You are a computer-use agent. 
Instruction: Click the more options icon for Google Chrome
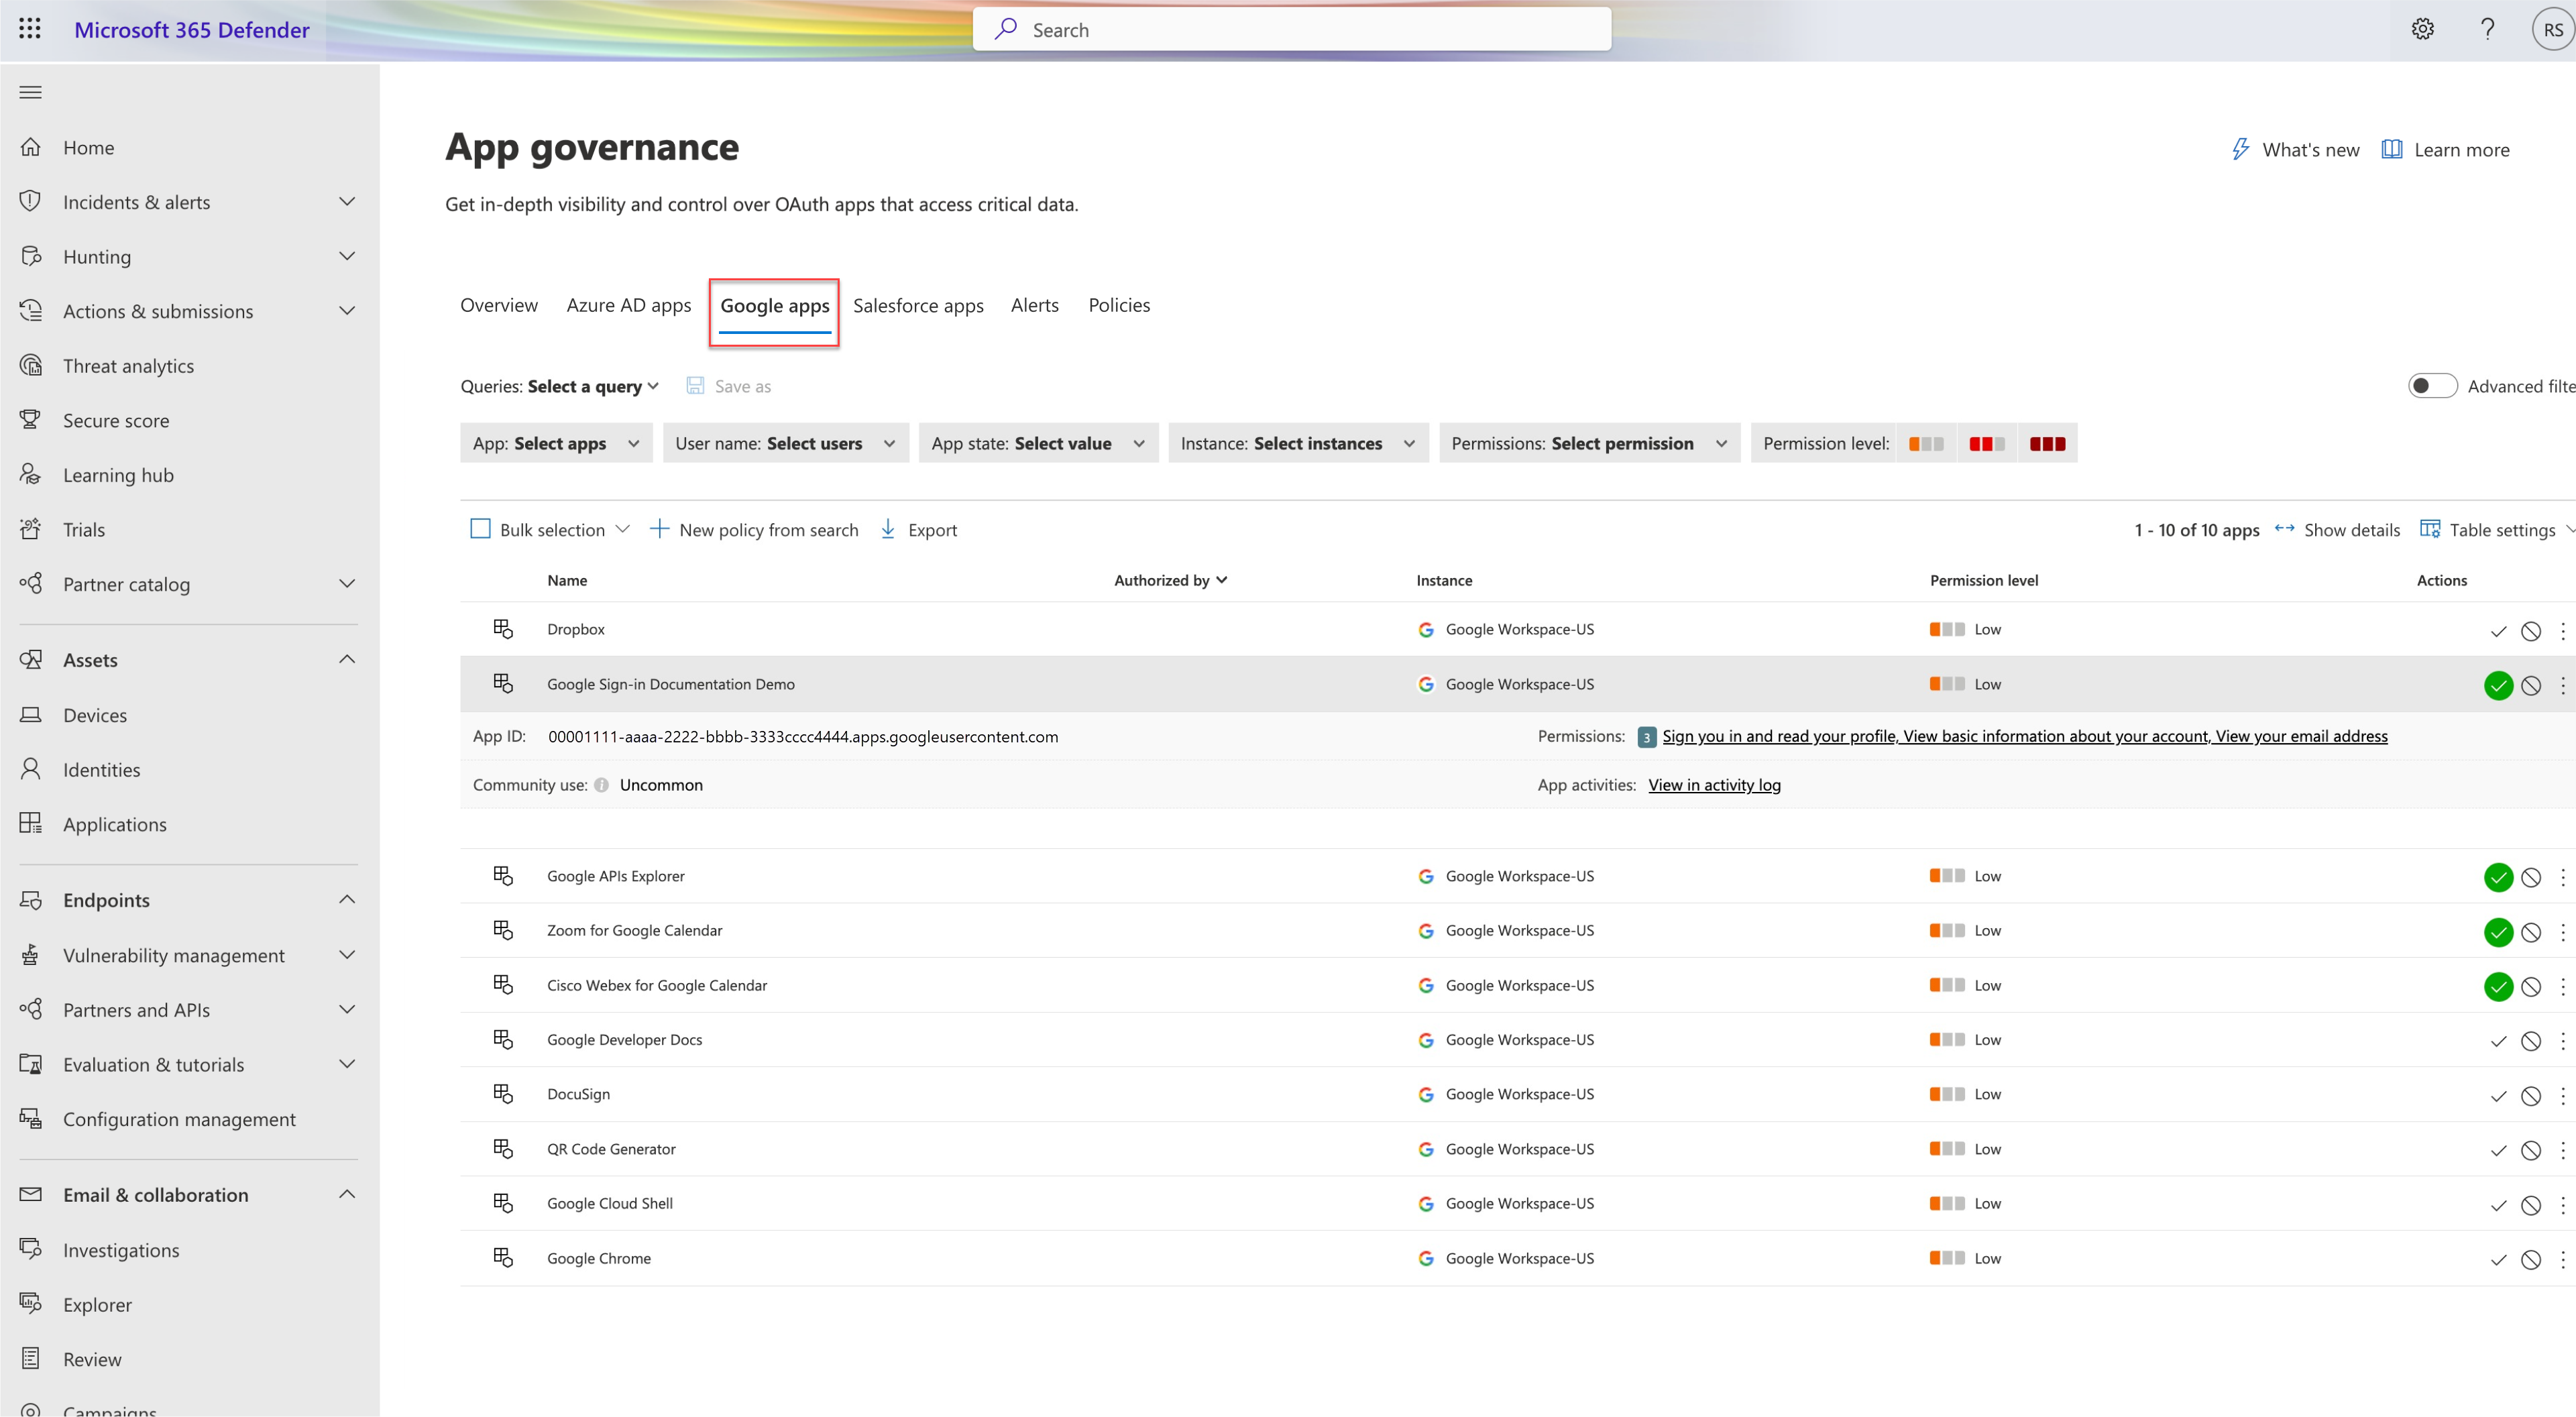(x=2561, y=1258)
